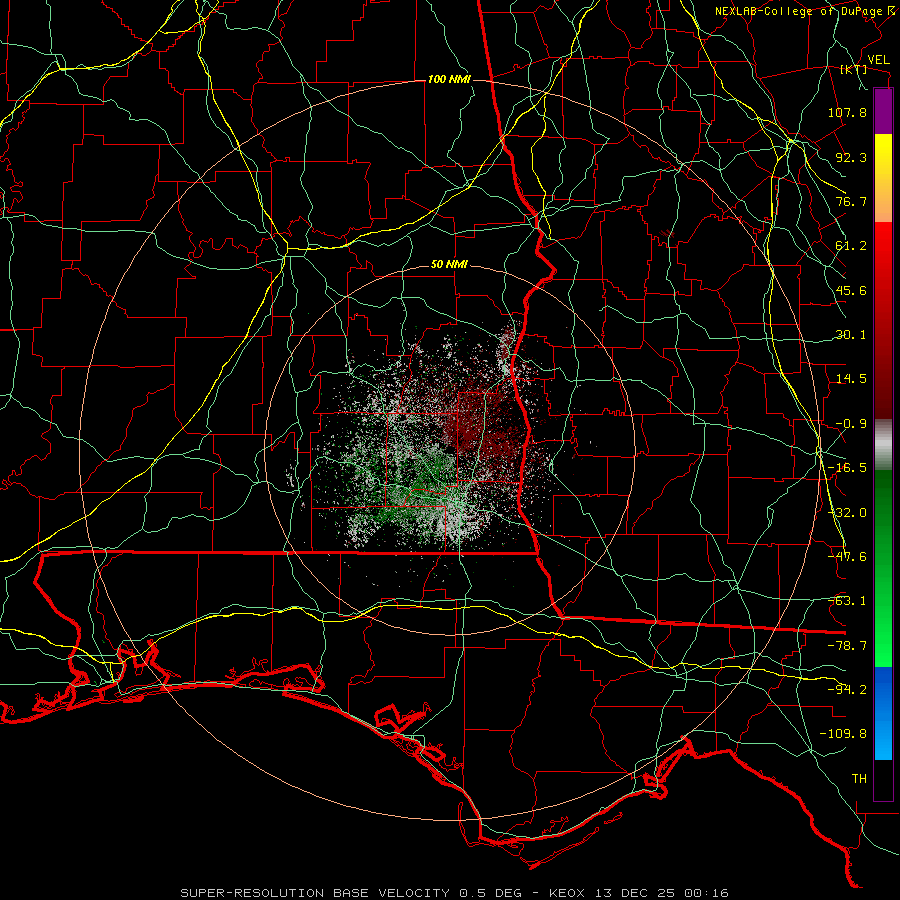Click the blue segment of the color bar
The image size is (900, 900).
click(x=883, y=713)
